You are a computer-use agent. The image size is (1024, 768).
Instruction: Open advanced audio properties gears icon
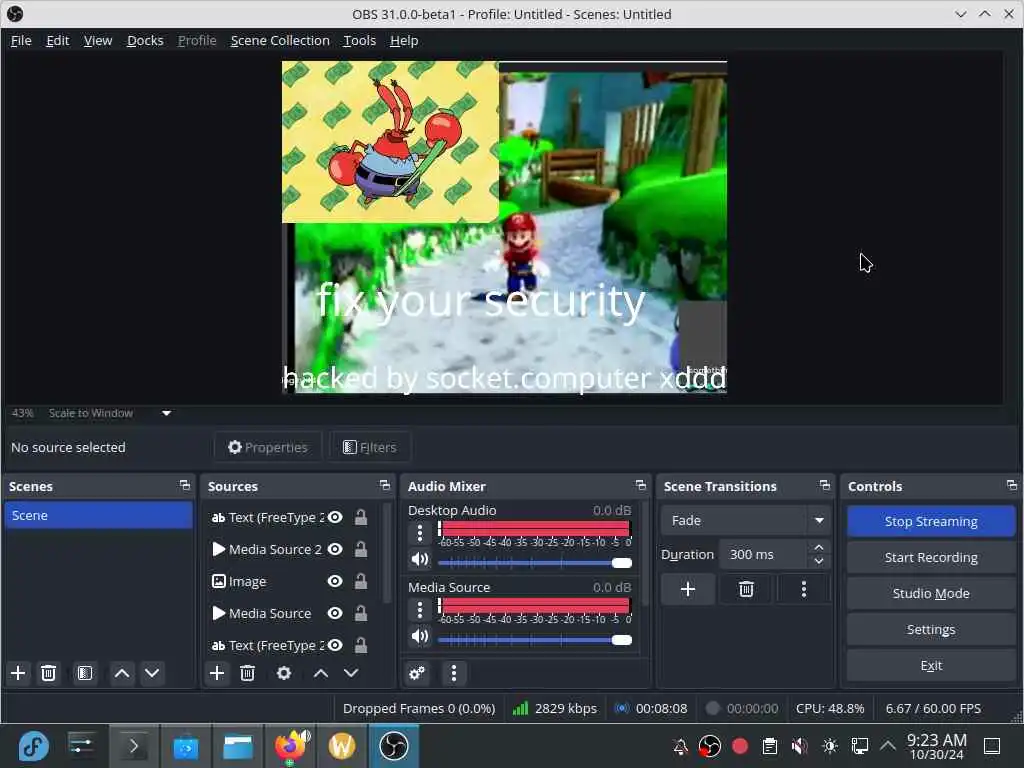tap(417, 673)
